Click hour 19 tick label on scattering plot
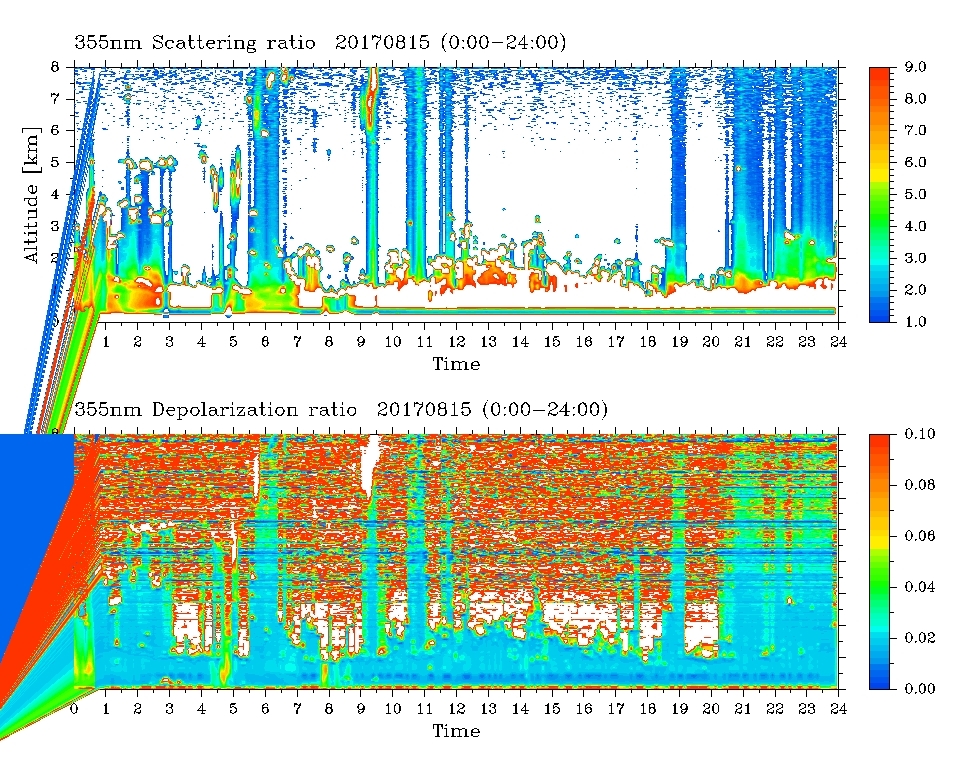This screenshot has height=770, width=960. [679, 342]
